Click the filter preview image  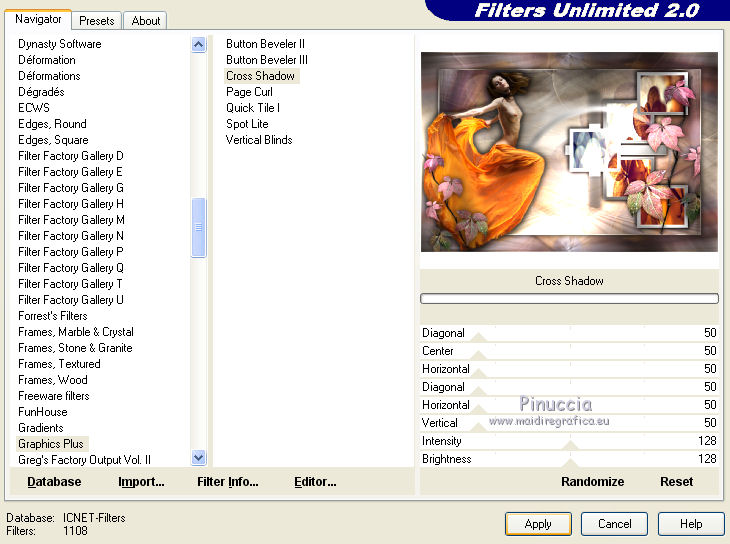pos(569,152)
